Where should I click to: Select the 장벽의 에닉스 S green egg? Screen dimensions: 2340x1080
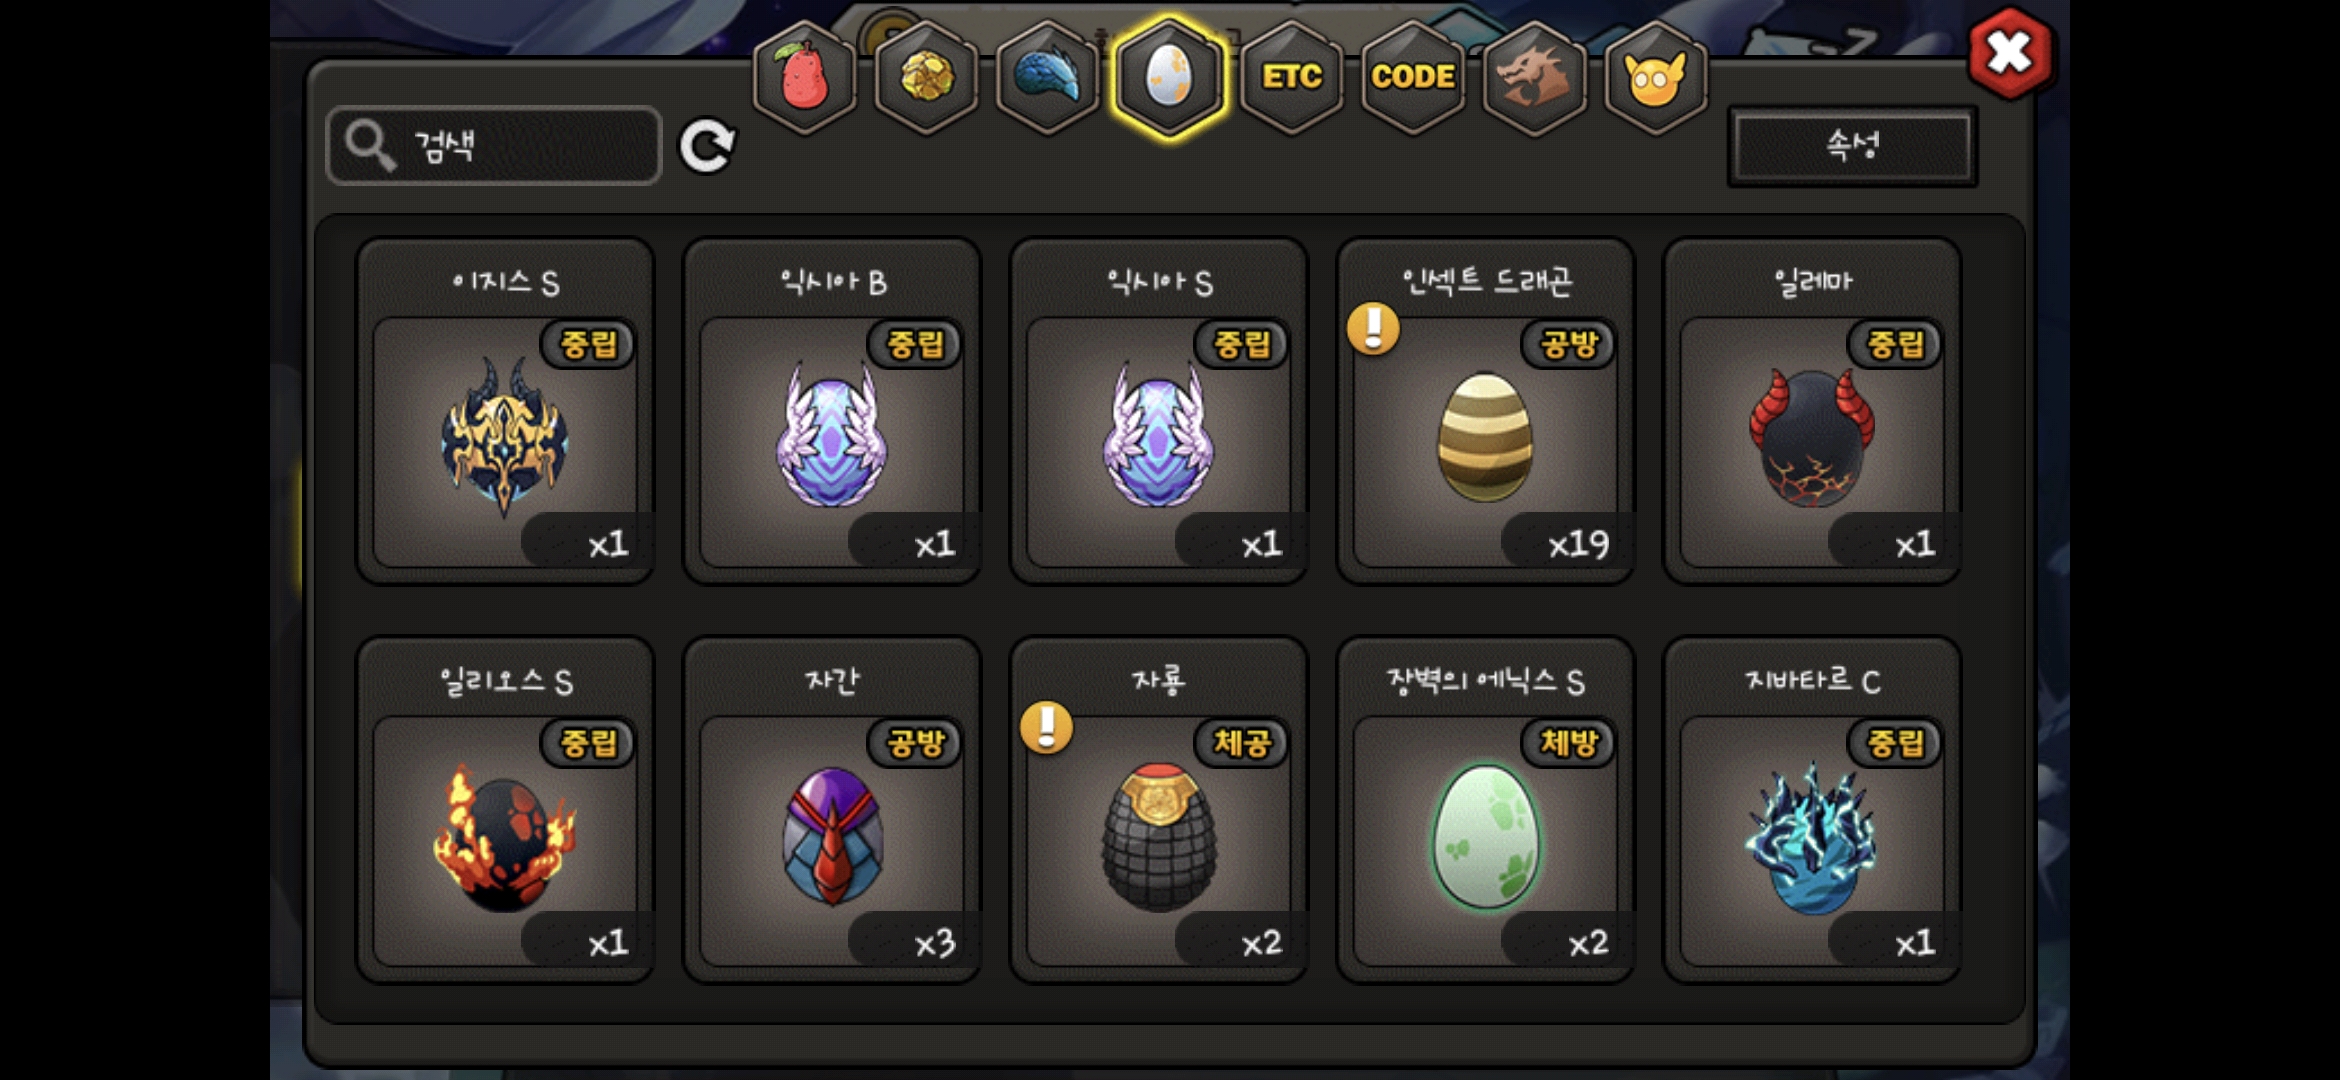pos(1486,810)
